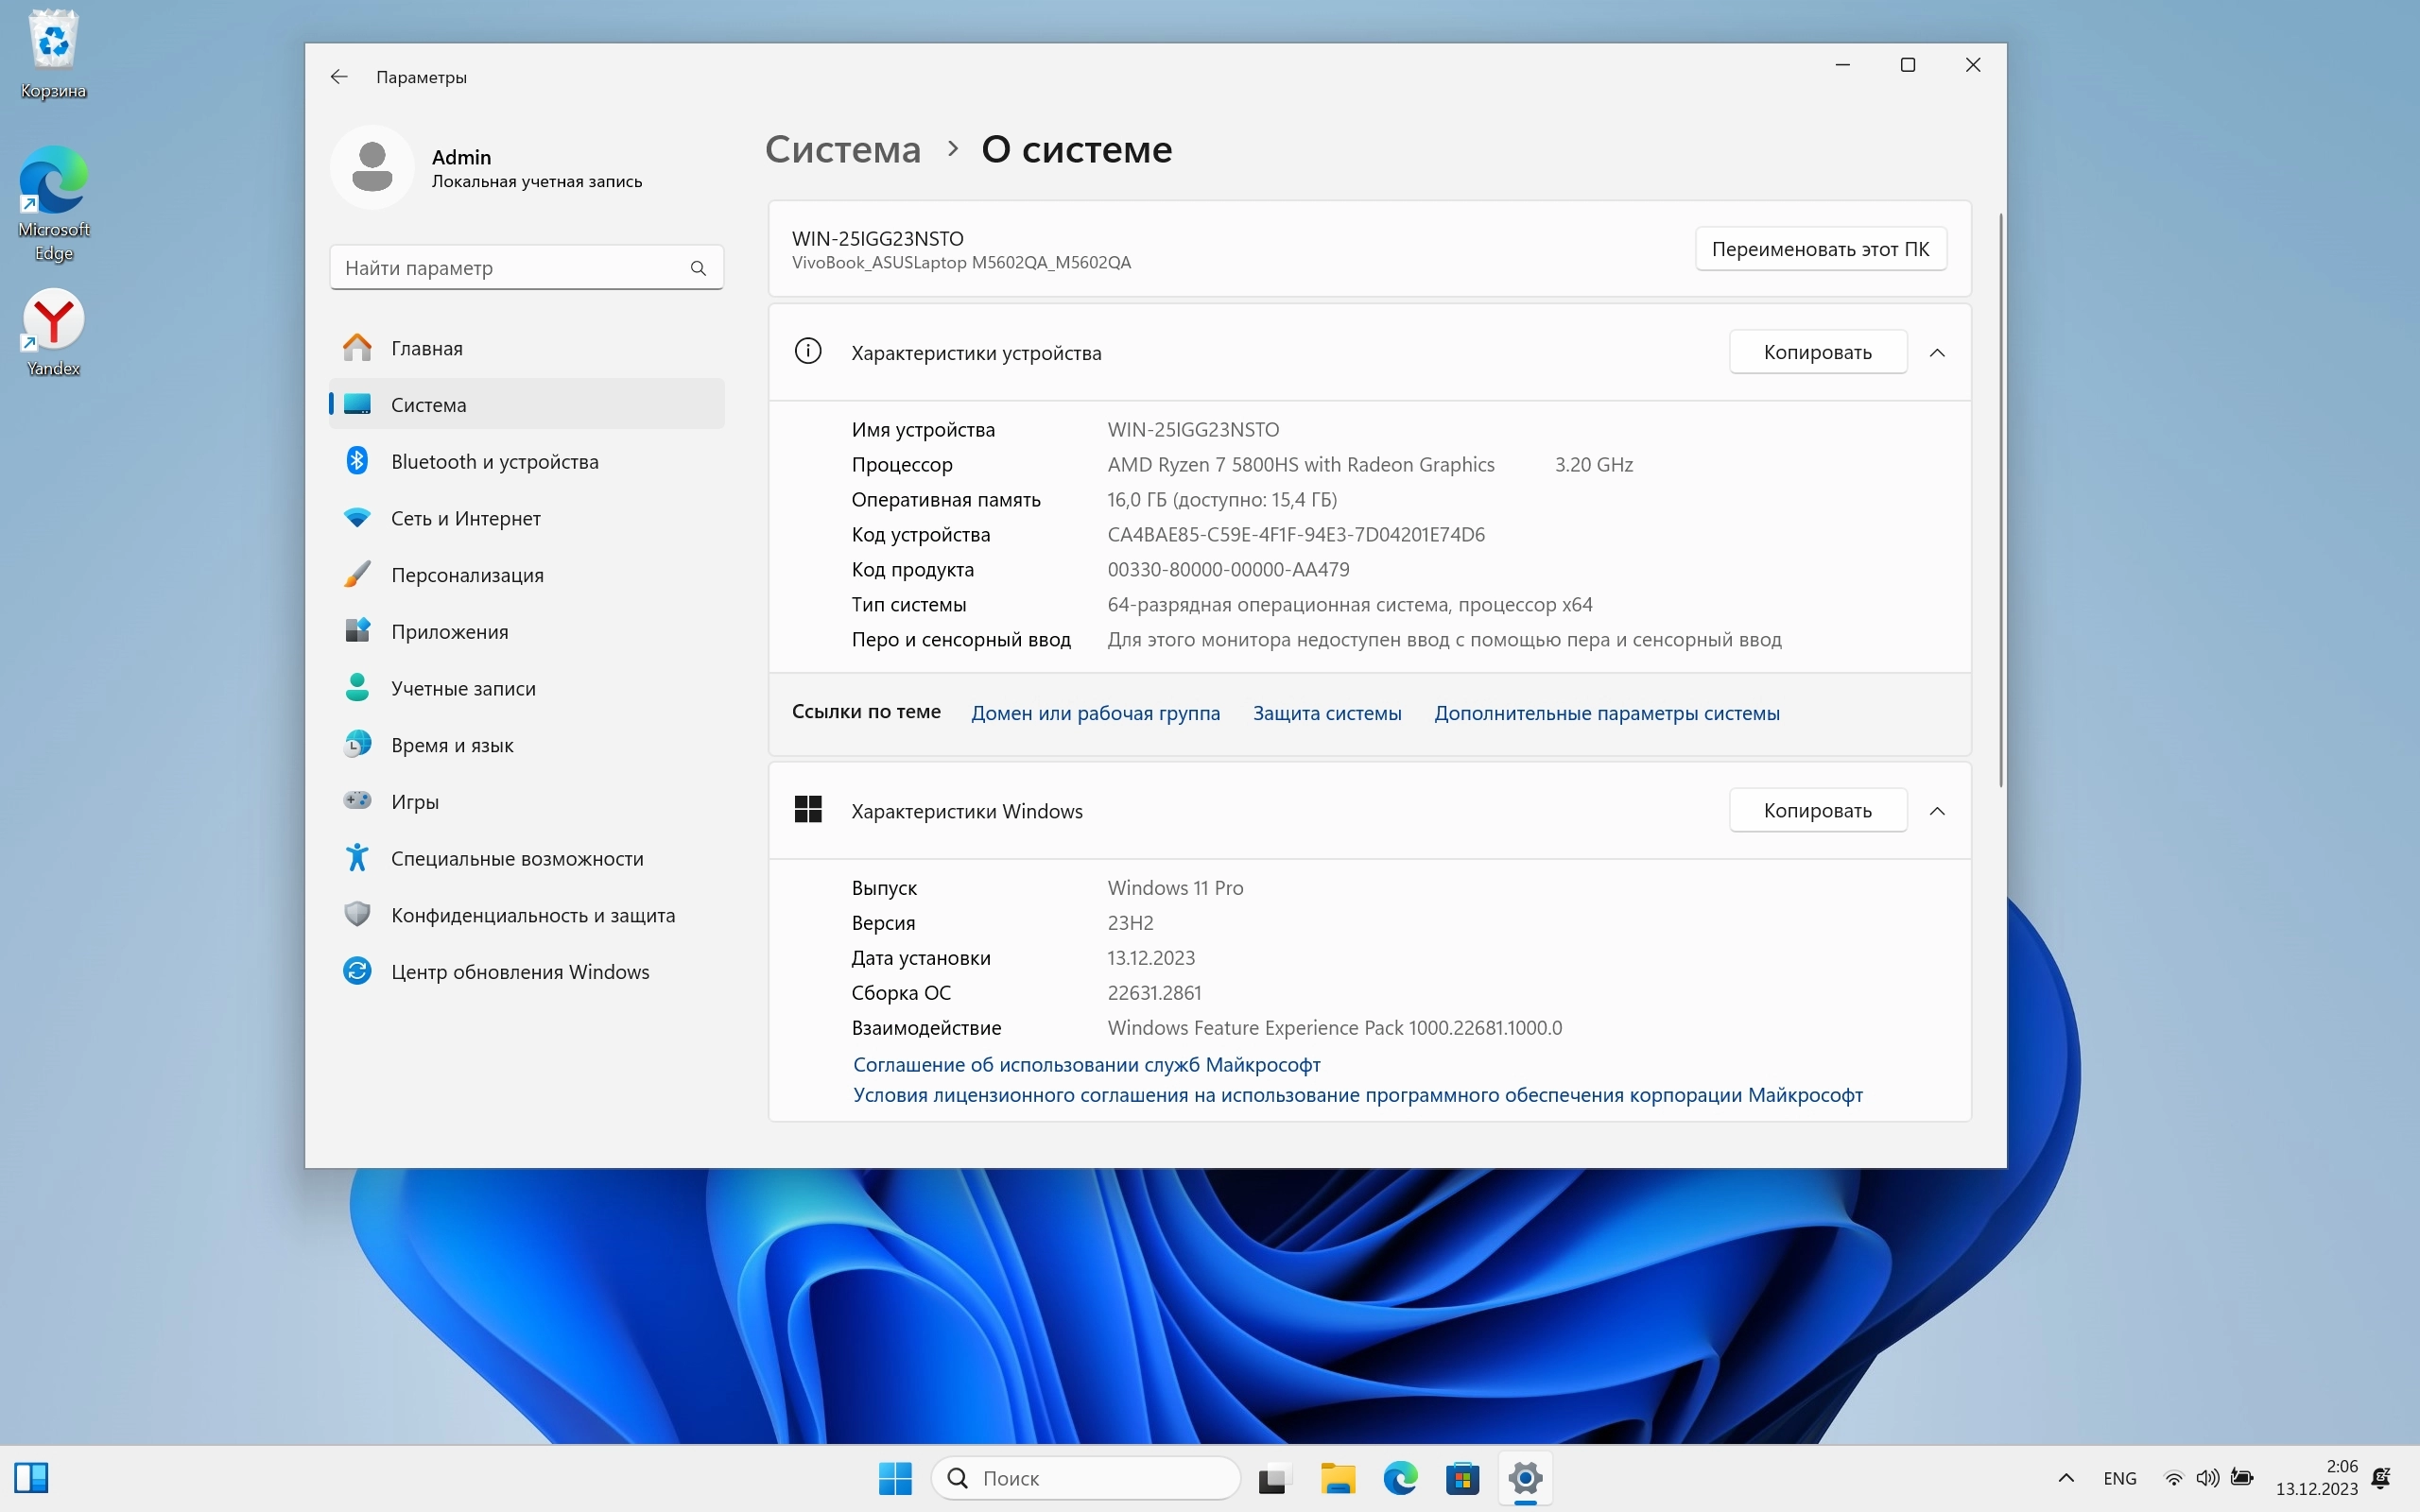2420x1512 pixels.
Task: Click the settings page vertical scrollbar
Action: pos(2000,500)
